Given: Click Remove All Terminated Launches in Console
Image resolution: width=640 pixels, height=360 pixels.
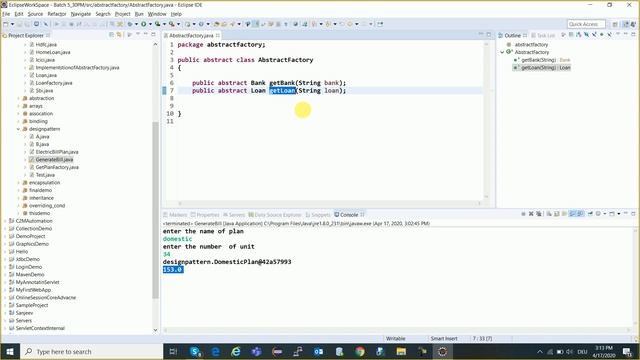Looking at the screenshot, I should [539, 213].
